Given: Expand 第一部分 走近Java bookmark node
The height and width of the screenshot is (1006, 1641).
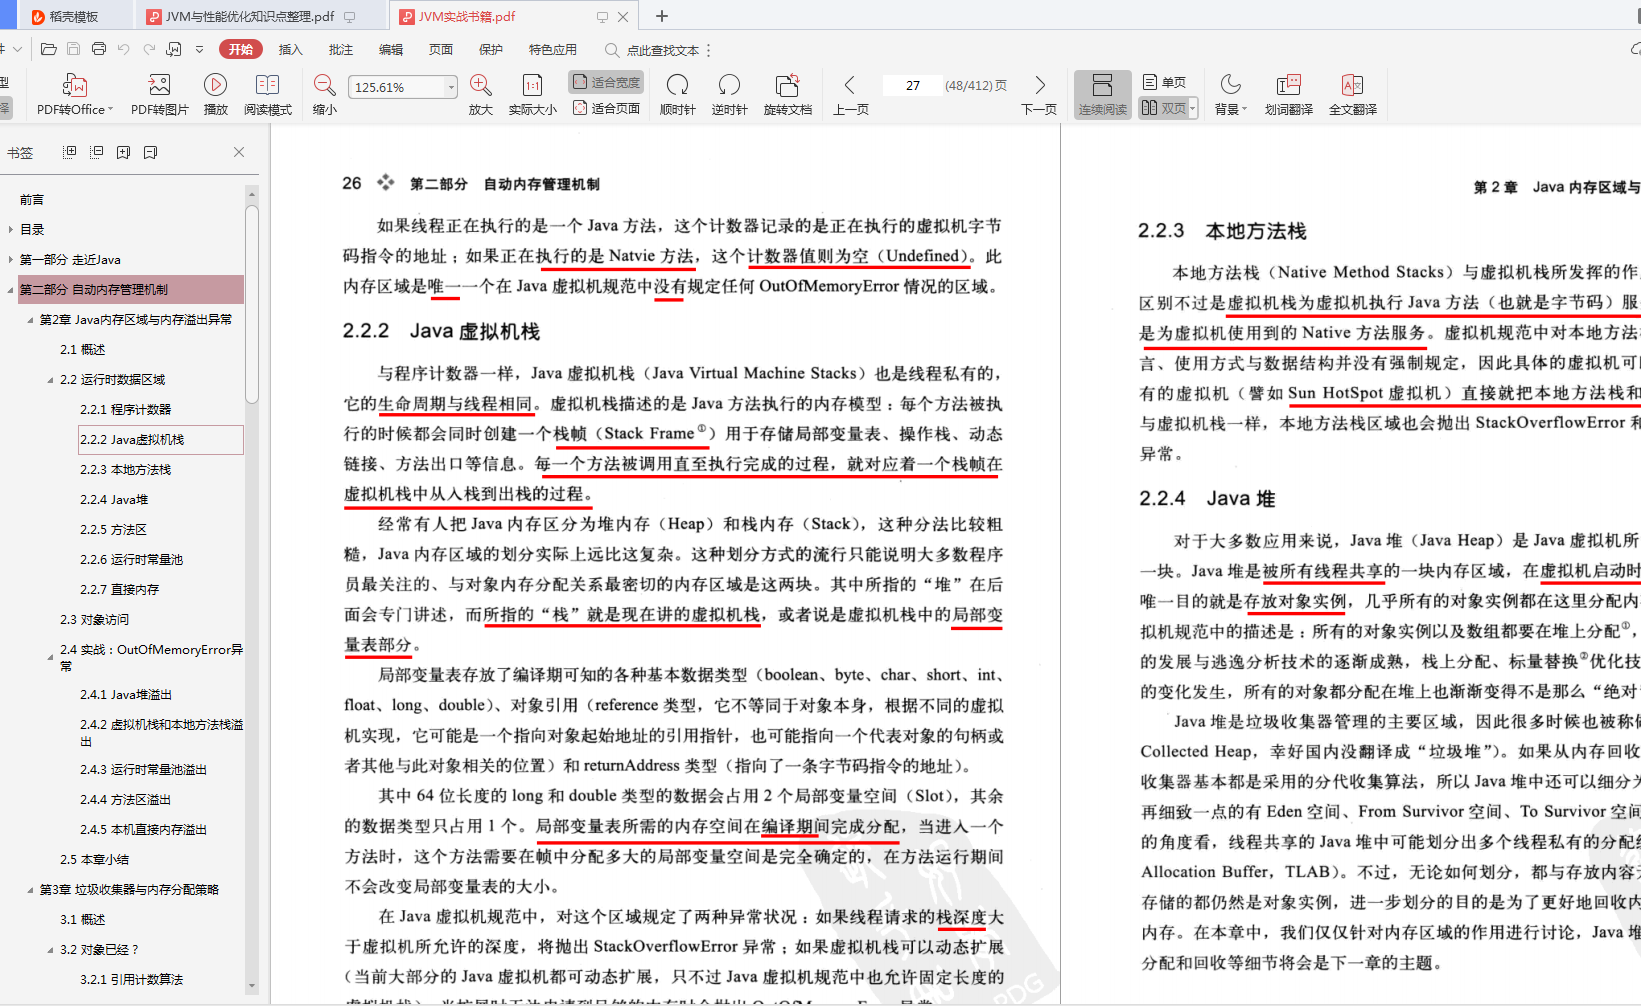Looking at the screenshot, I should point(11,259).
